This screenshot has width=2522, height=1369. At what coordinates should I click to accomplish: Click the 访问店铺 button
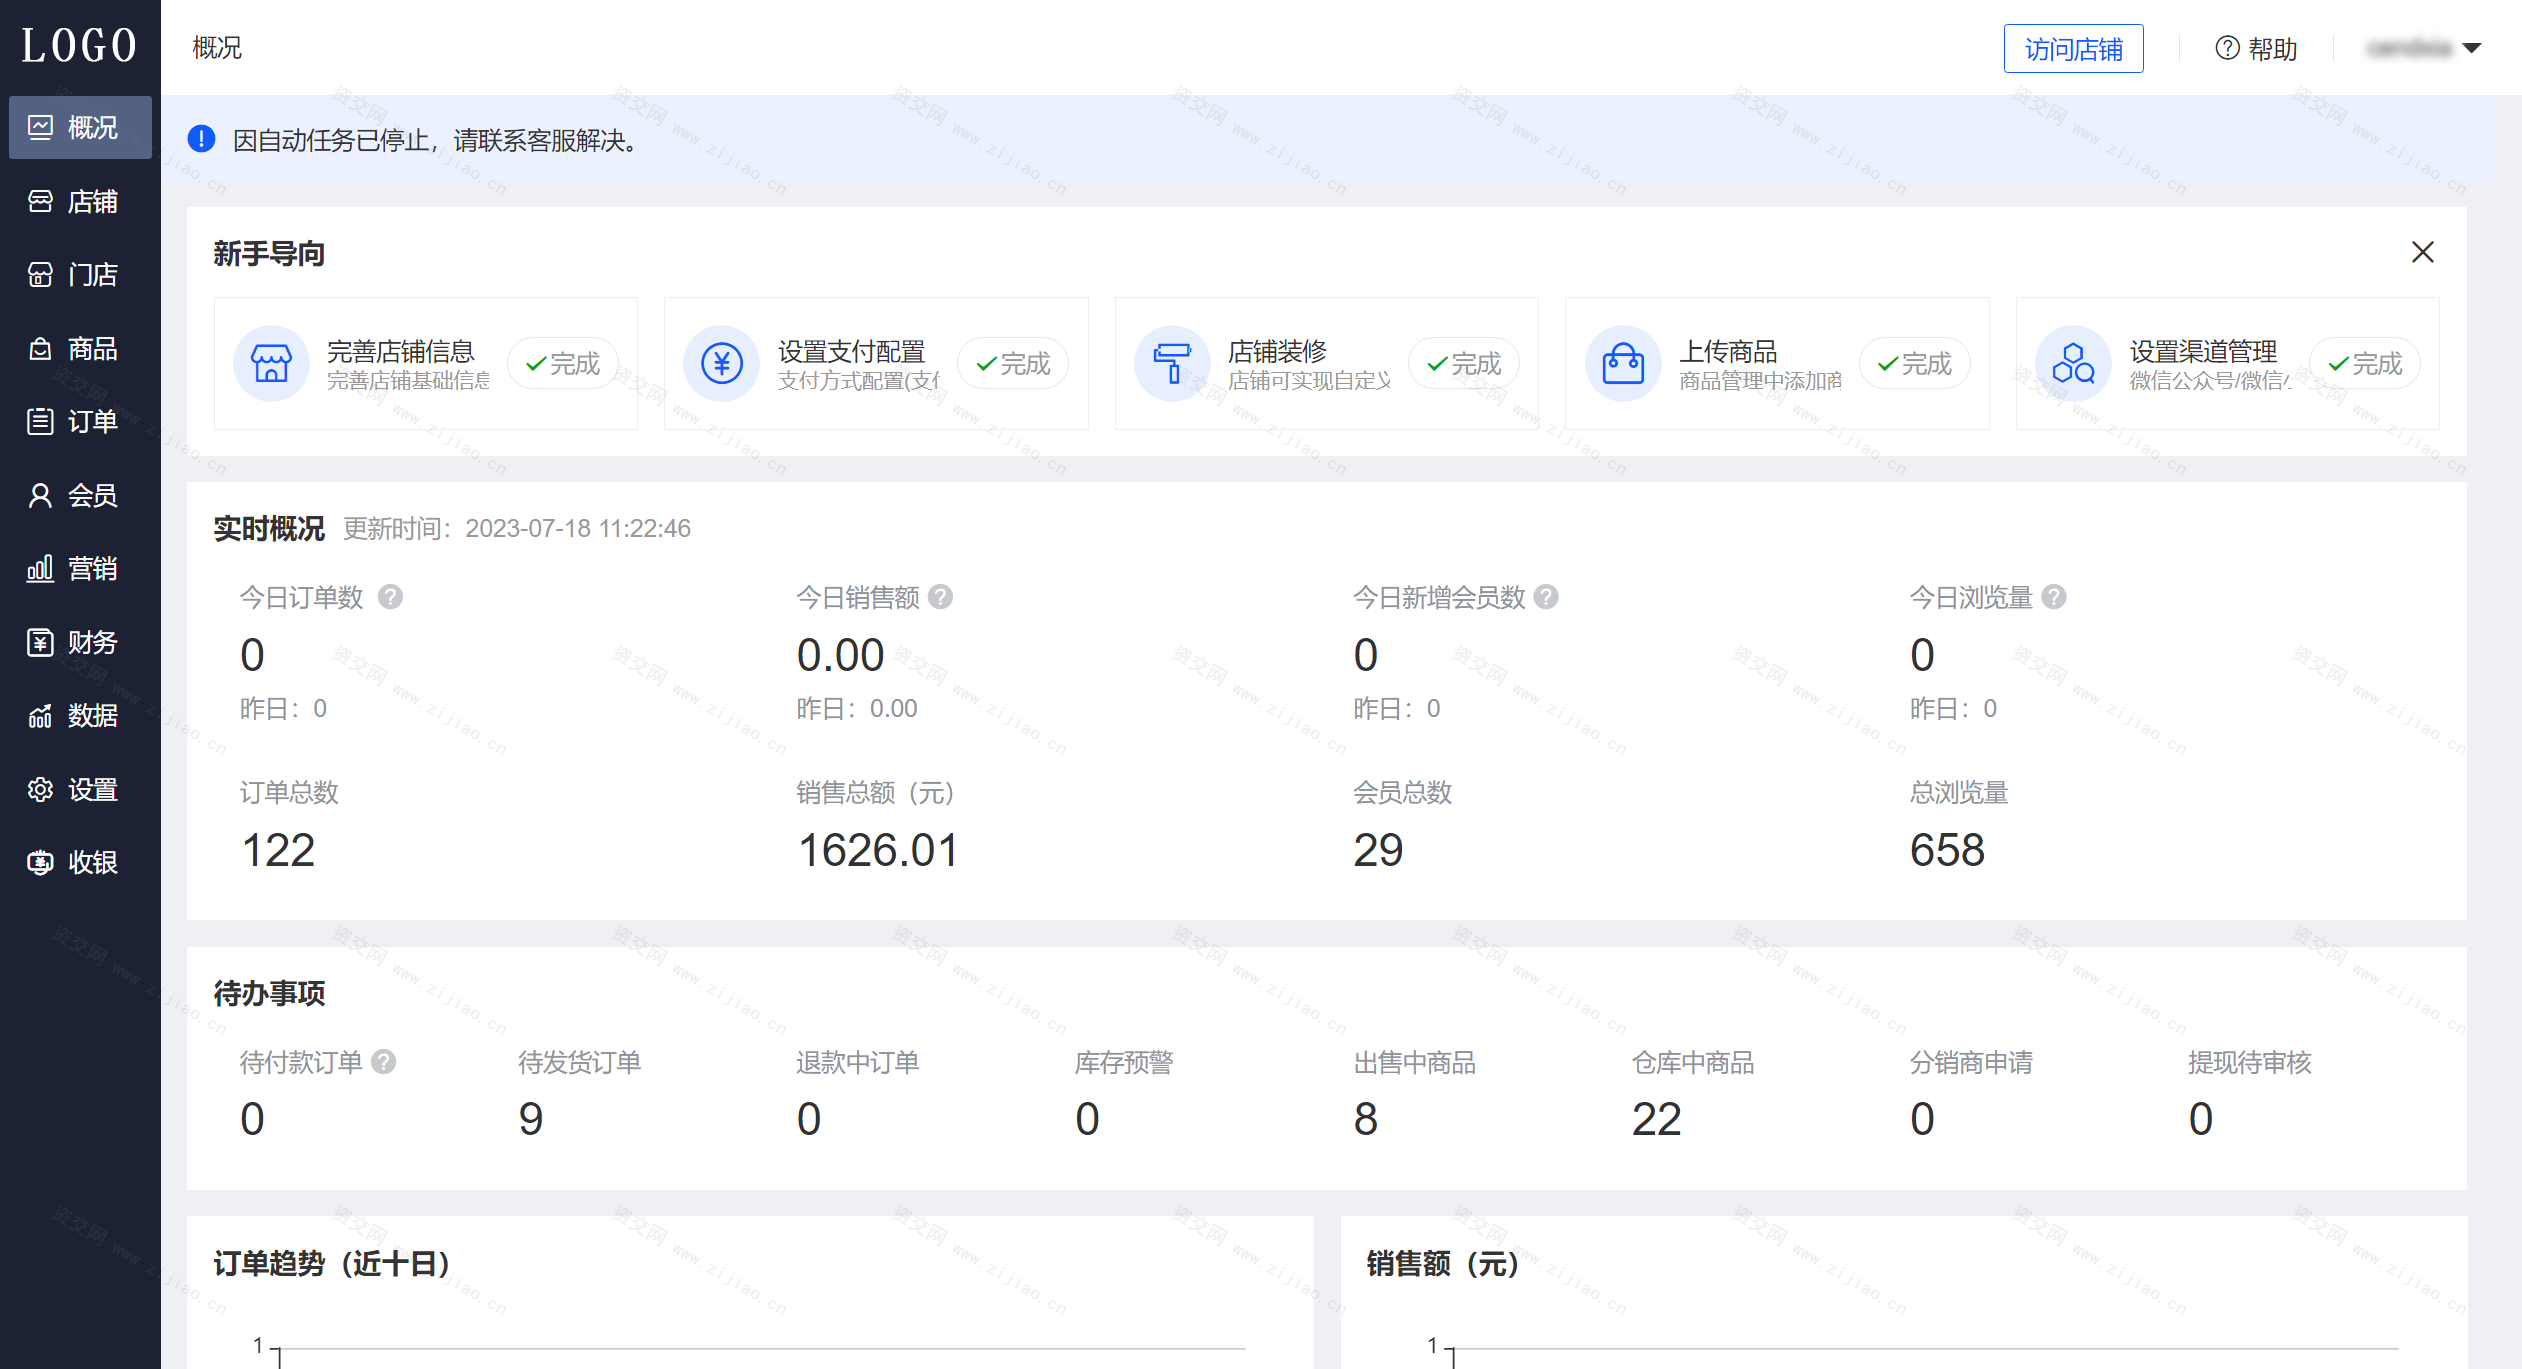coord(2073,49)
